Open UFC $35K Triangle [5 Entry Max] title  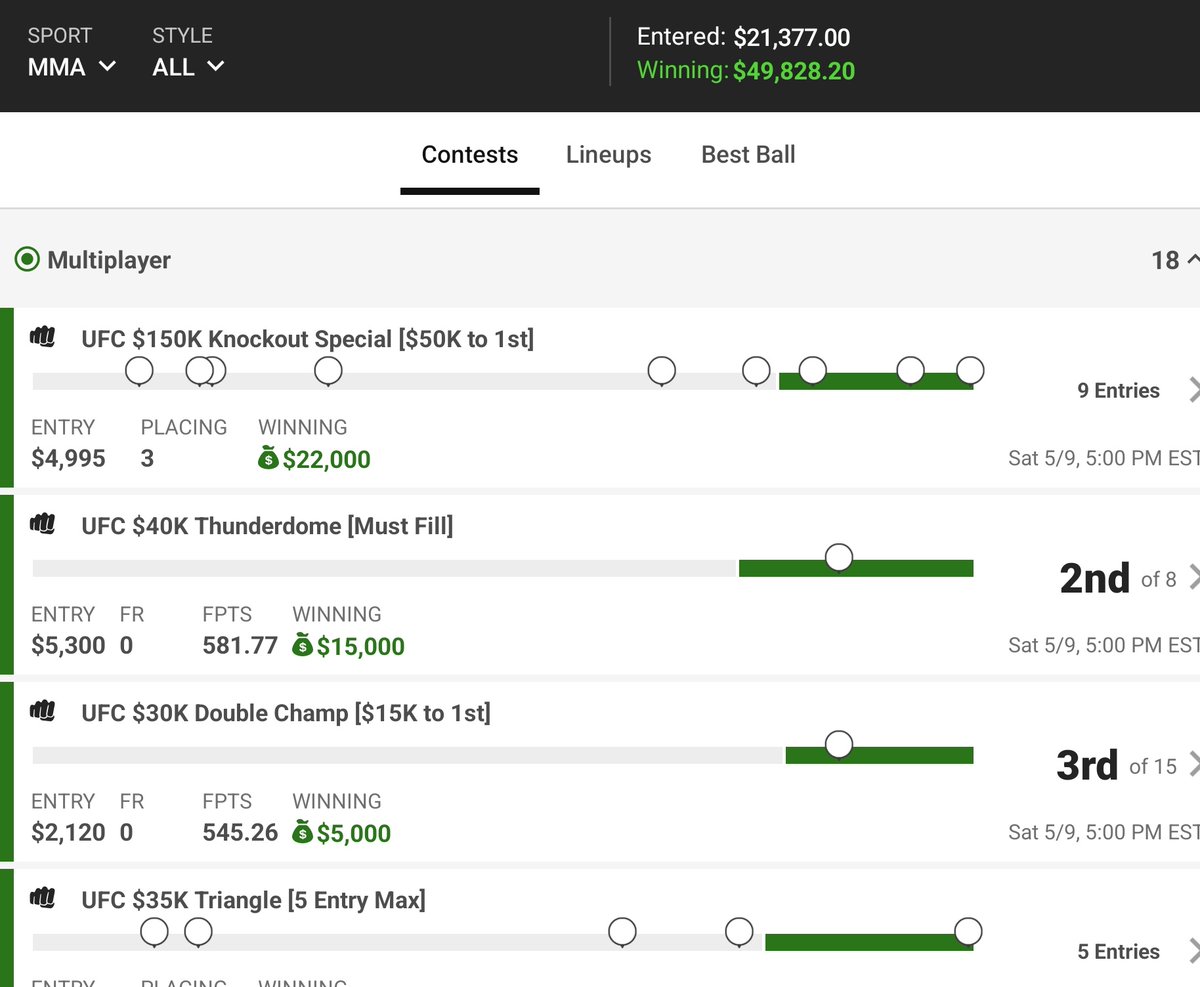tap(253, 900)
